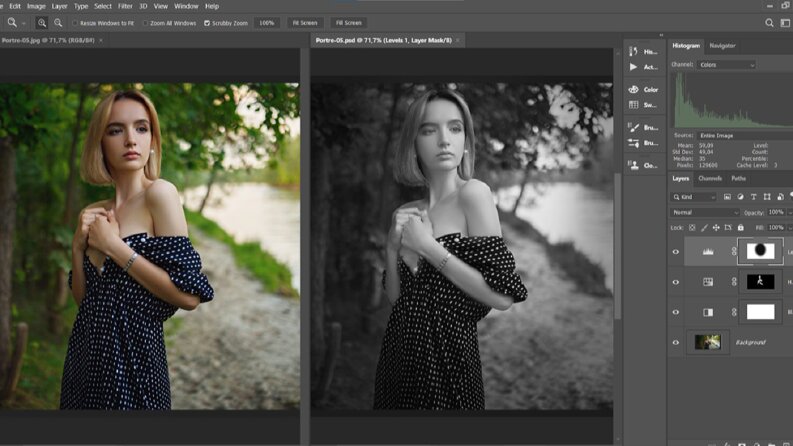Select the Background layer thumbnail
793x446 pixels.
pos(708,342)
